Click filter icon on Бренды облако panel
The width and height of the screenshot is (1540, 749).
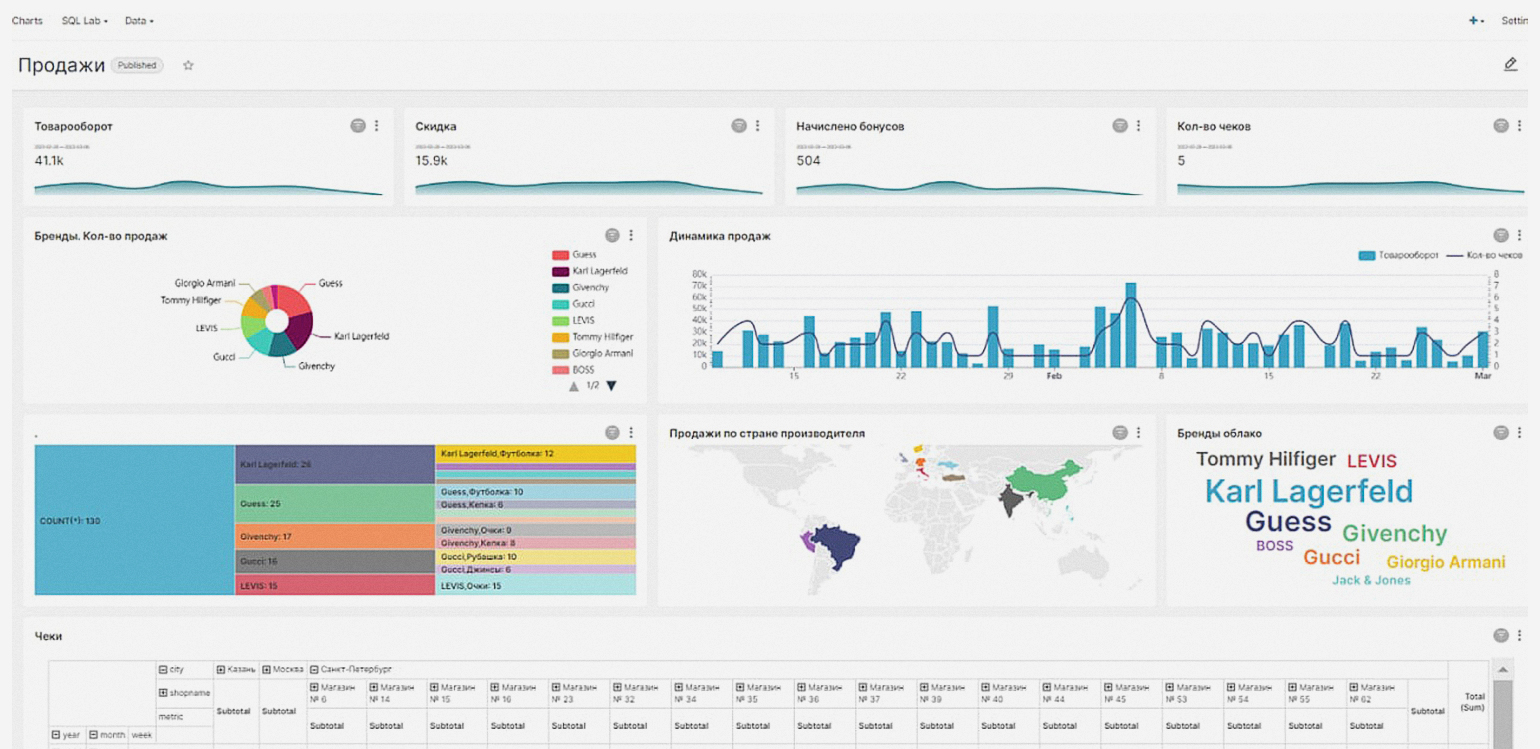tap(1501, 433)
